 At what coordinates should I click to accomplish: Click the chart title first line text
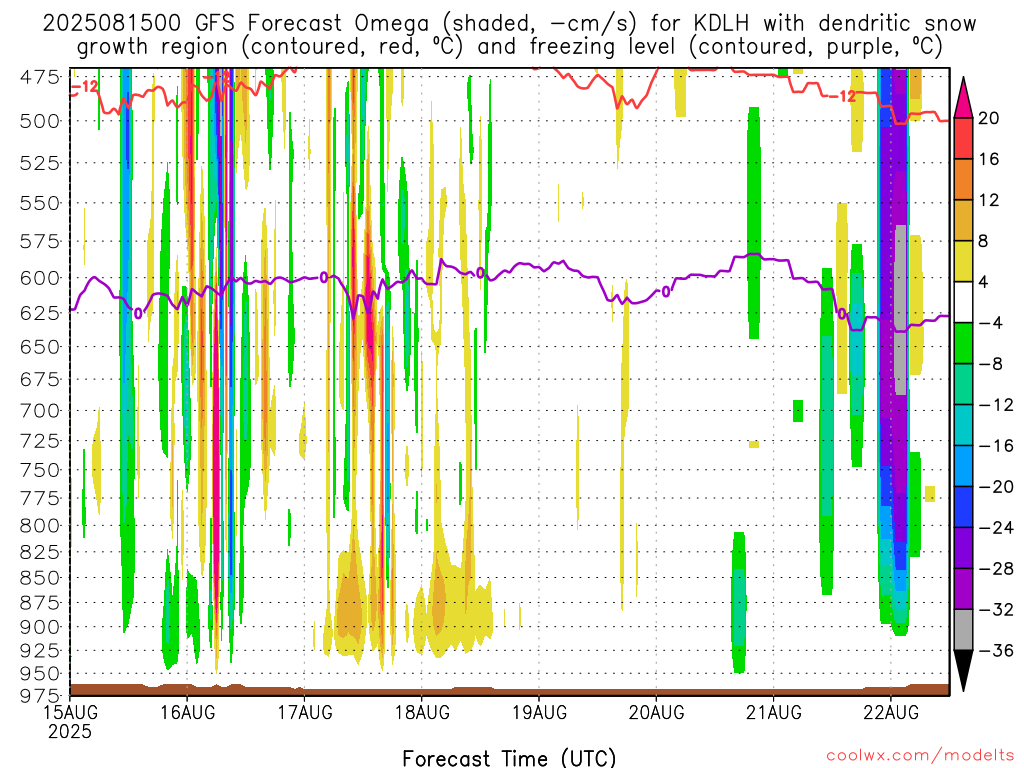click(x=509, y=24)
